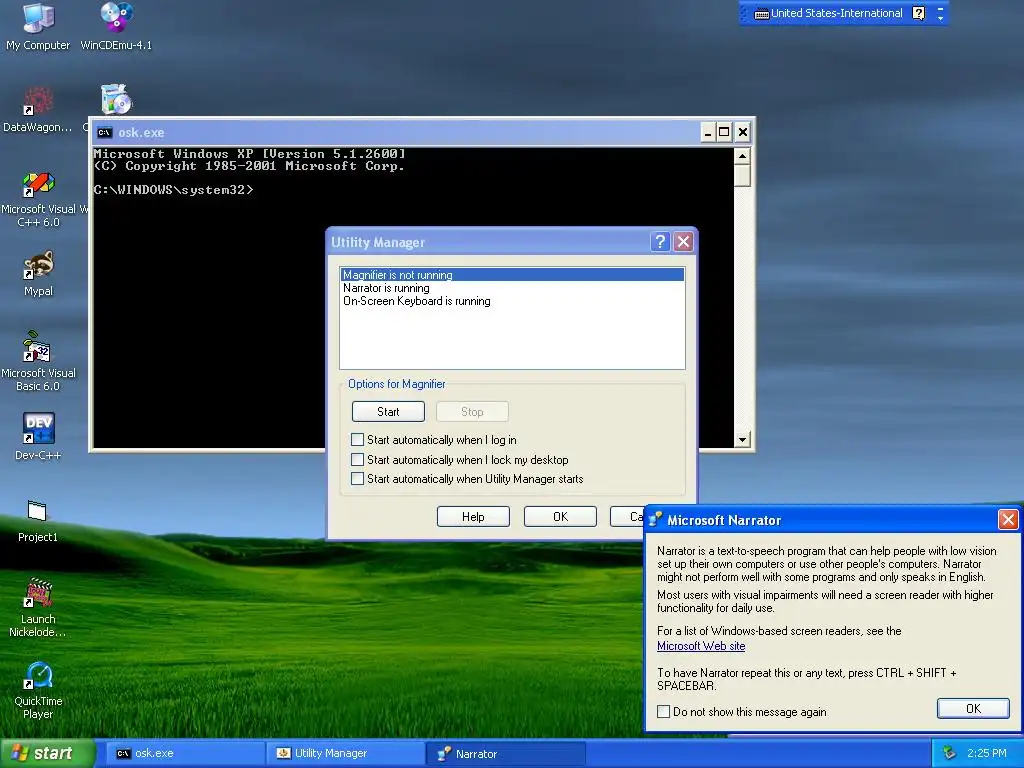Enable Start automatically when I log in
The image size is (1024, 768).
[x=357, y=440]
